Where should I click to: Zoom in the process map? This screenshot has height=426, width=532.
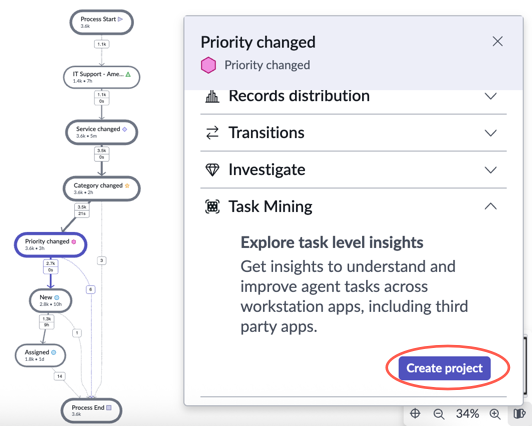coord(495,414)
